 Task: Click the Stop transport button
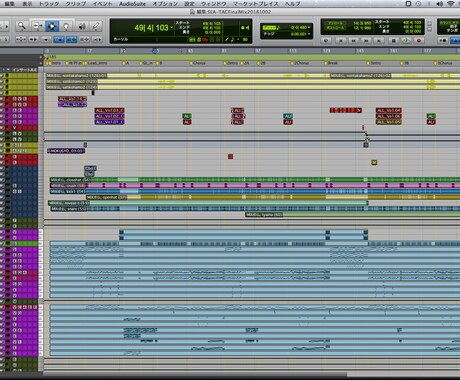pyautogui.click(x=393, y=40)
